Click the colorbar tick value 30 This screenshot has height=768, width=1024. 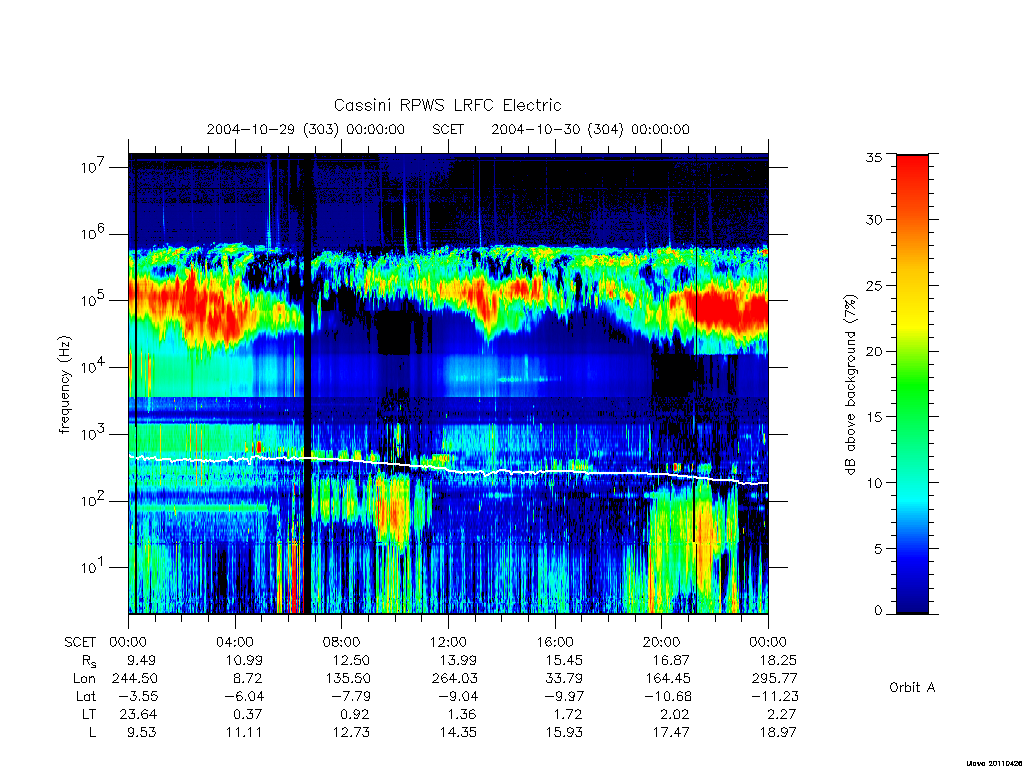[874, 219]
